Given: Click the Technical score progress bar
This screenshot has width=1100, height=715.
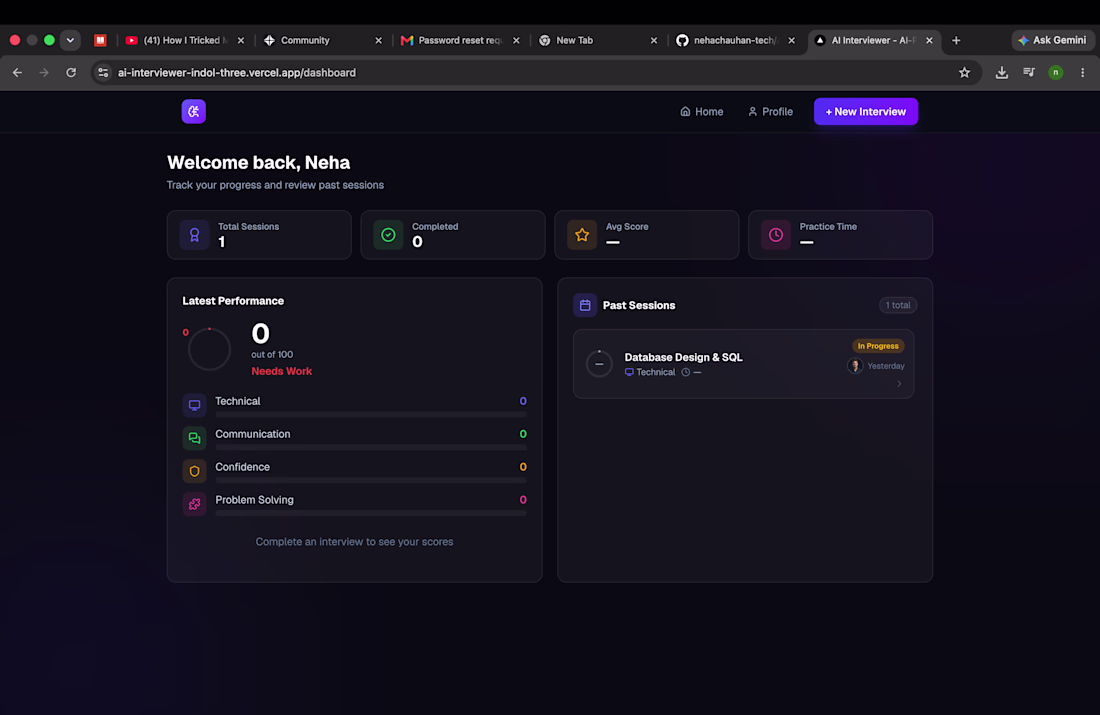Looking at the screenshot, I should coord(370,415).
